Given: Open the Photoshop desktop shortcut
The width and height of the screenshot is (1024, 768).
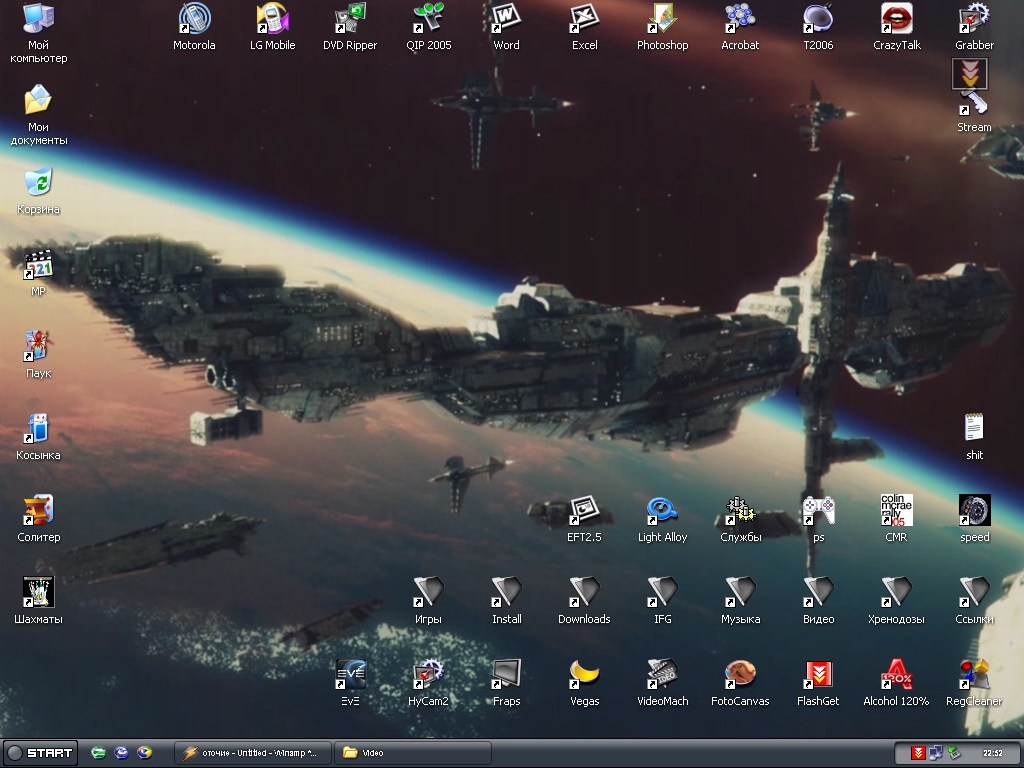Looking at the screenshot, I should click(x=662, y=19).
